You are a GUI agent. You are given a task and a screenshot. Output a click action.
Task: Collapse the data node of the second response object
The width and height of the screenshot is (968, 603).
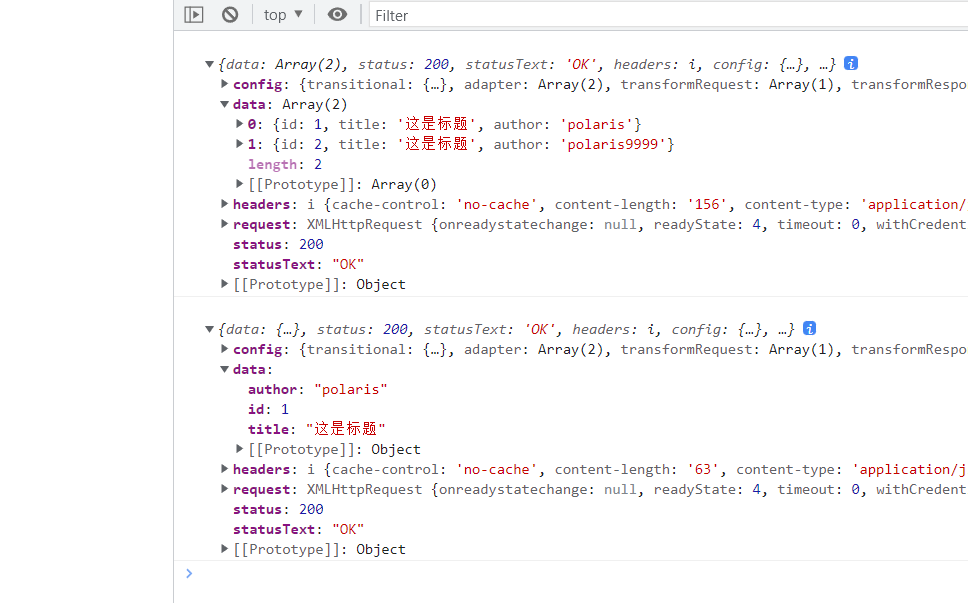click(x=225, y=369)
